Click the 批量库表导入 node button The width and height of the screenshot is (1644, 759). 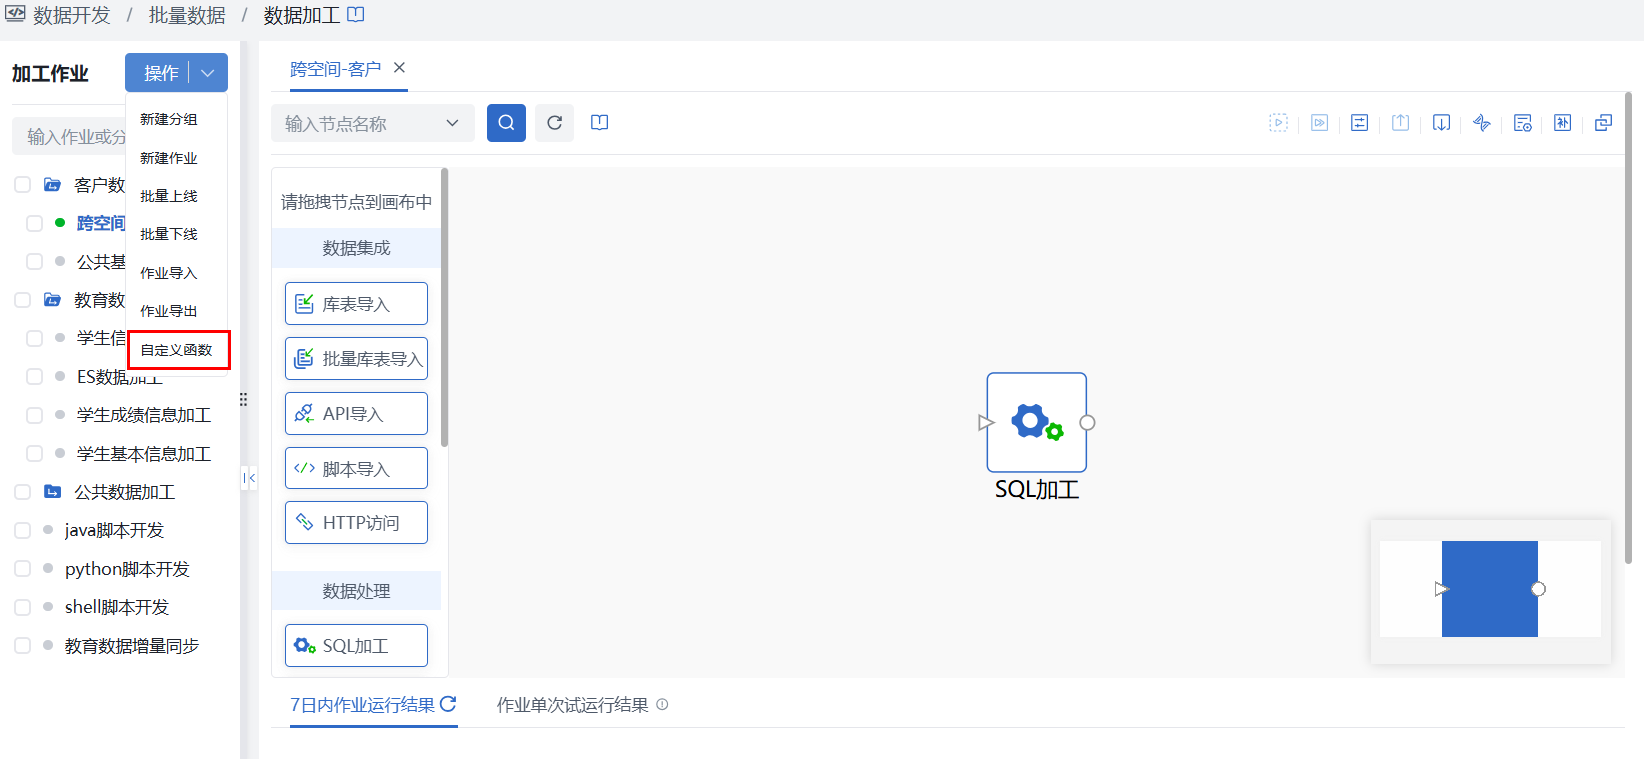pos(356,358)
